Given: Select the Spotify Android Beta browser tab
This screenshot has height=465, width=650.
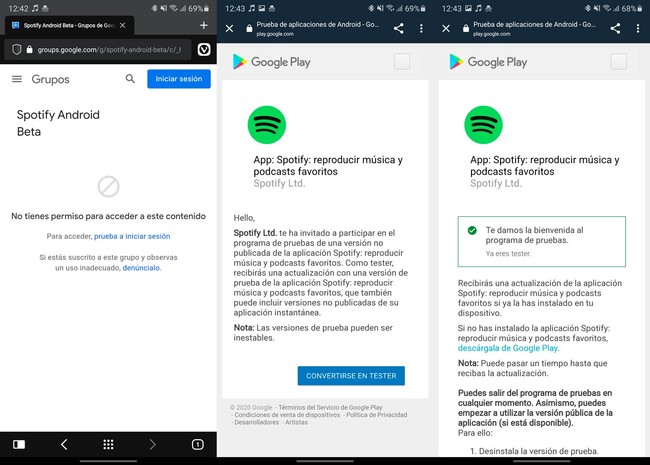Looking at the screenshot, I should pos(69,25).
